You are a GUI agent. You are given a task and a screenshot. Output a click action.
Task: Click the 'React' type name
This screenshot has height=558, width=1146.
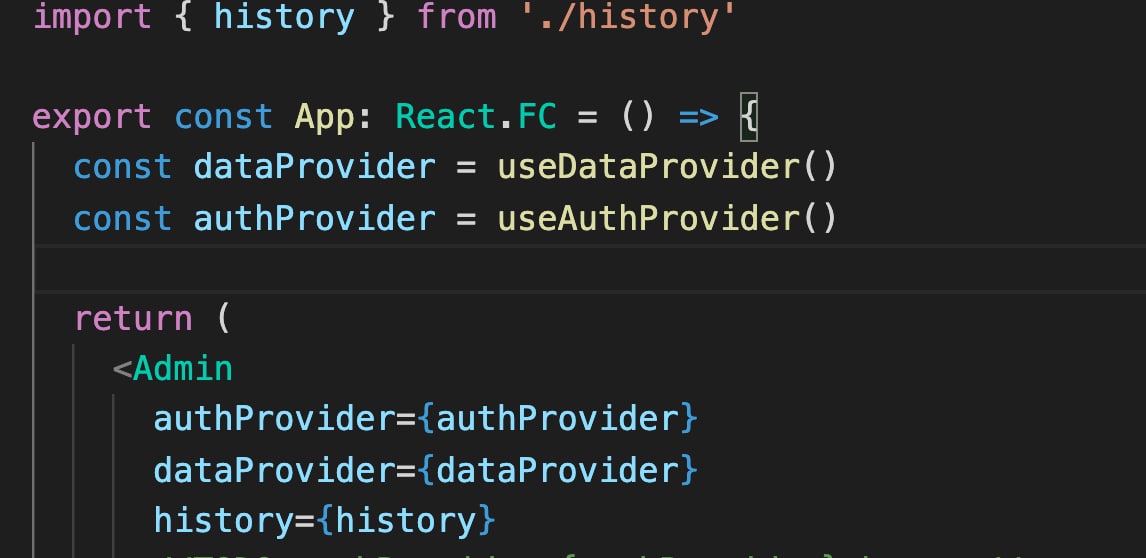coord(446,117)
